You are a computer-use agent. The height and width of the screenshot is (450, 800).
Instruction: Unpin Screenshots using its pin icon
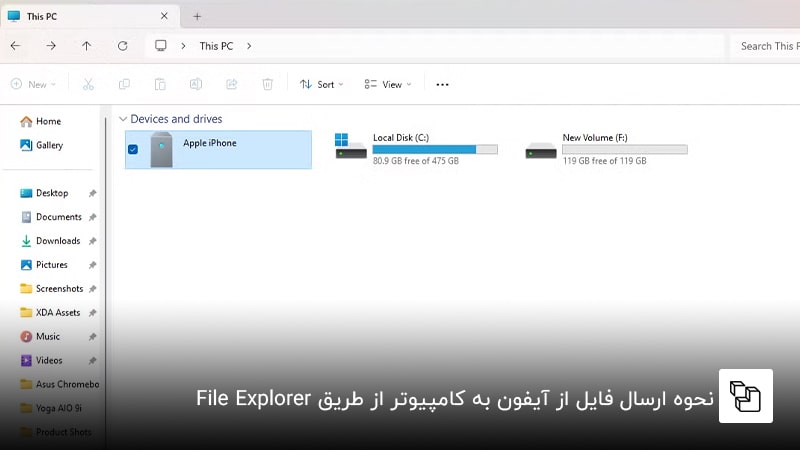[92, 289]
